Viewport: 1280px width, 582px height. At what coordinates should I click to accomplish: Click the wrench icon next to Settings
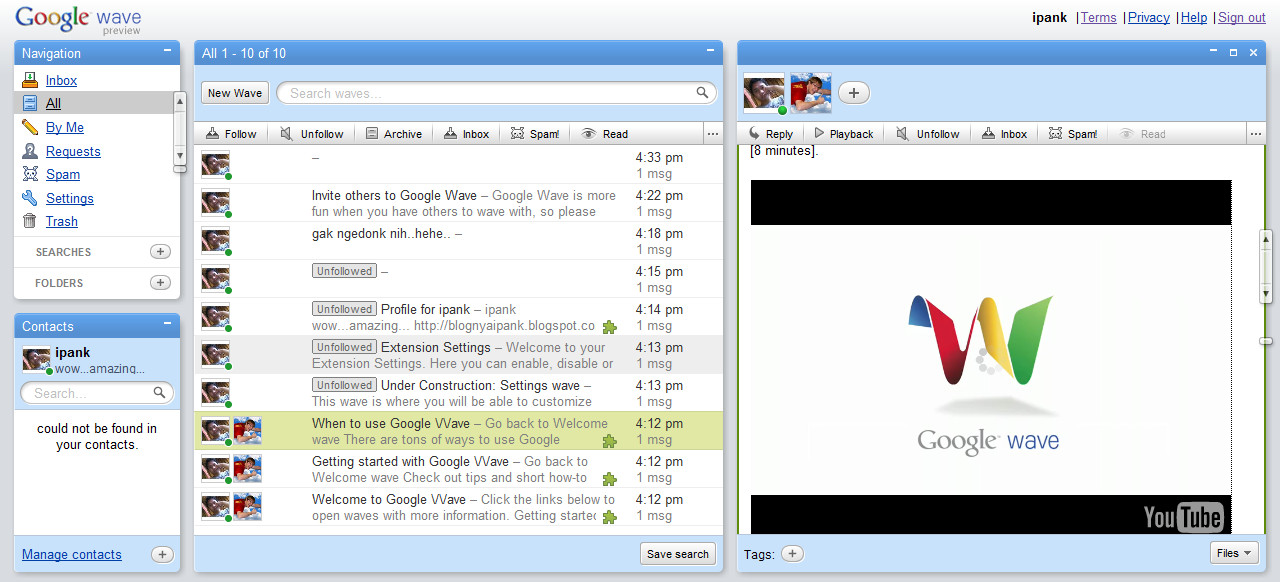pyautogui.click(x=30, y=198)
